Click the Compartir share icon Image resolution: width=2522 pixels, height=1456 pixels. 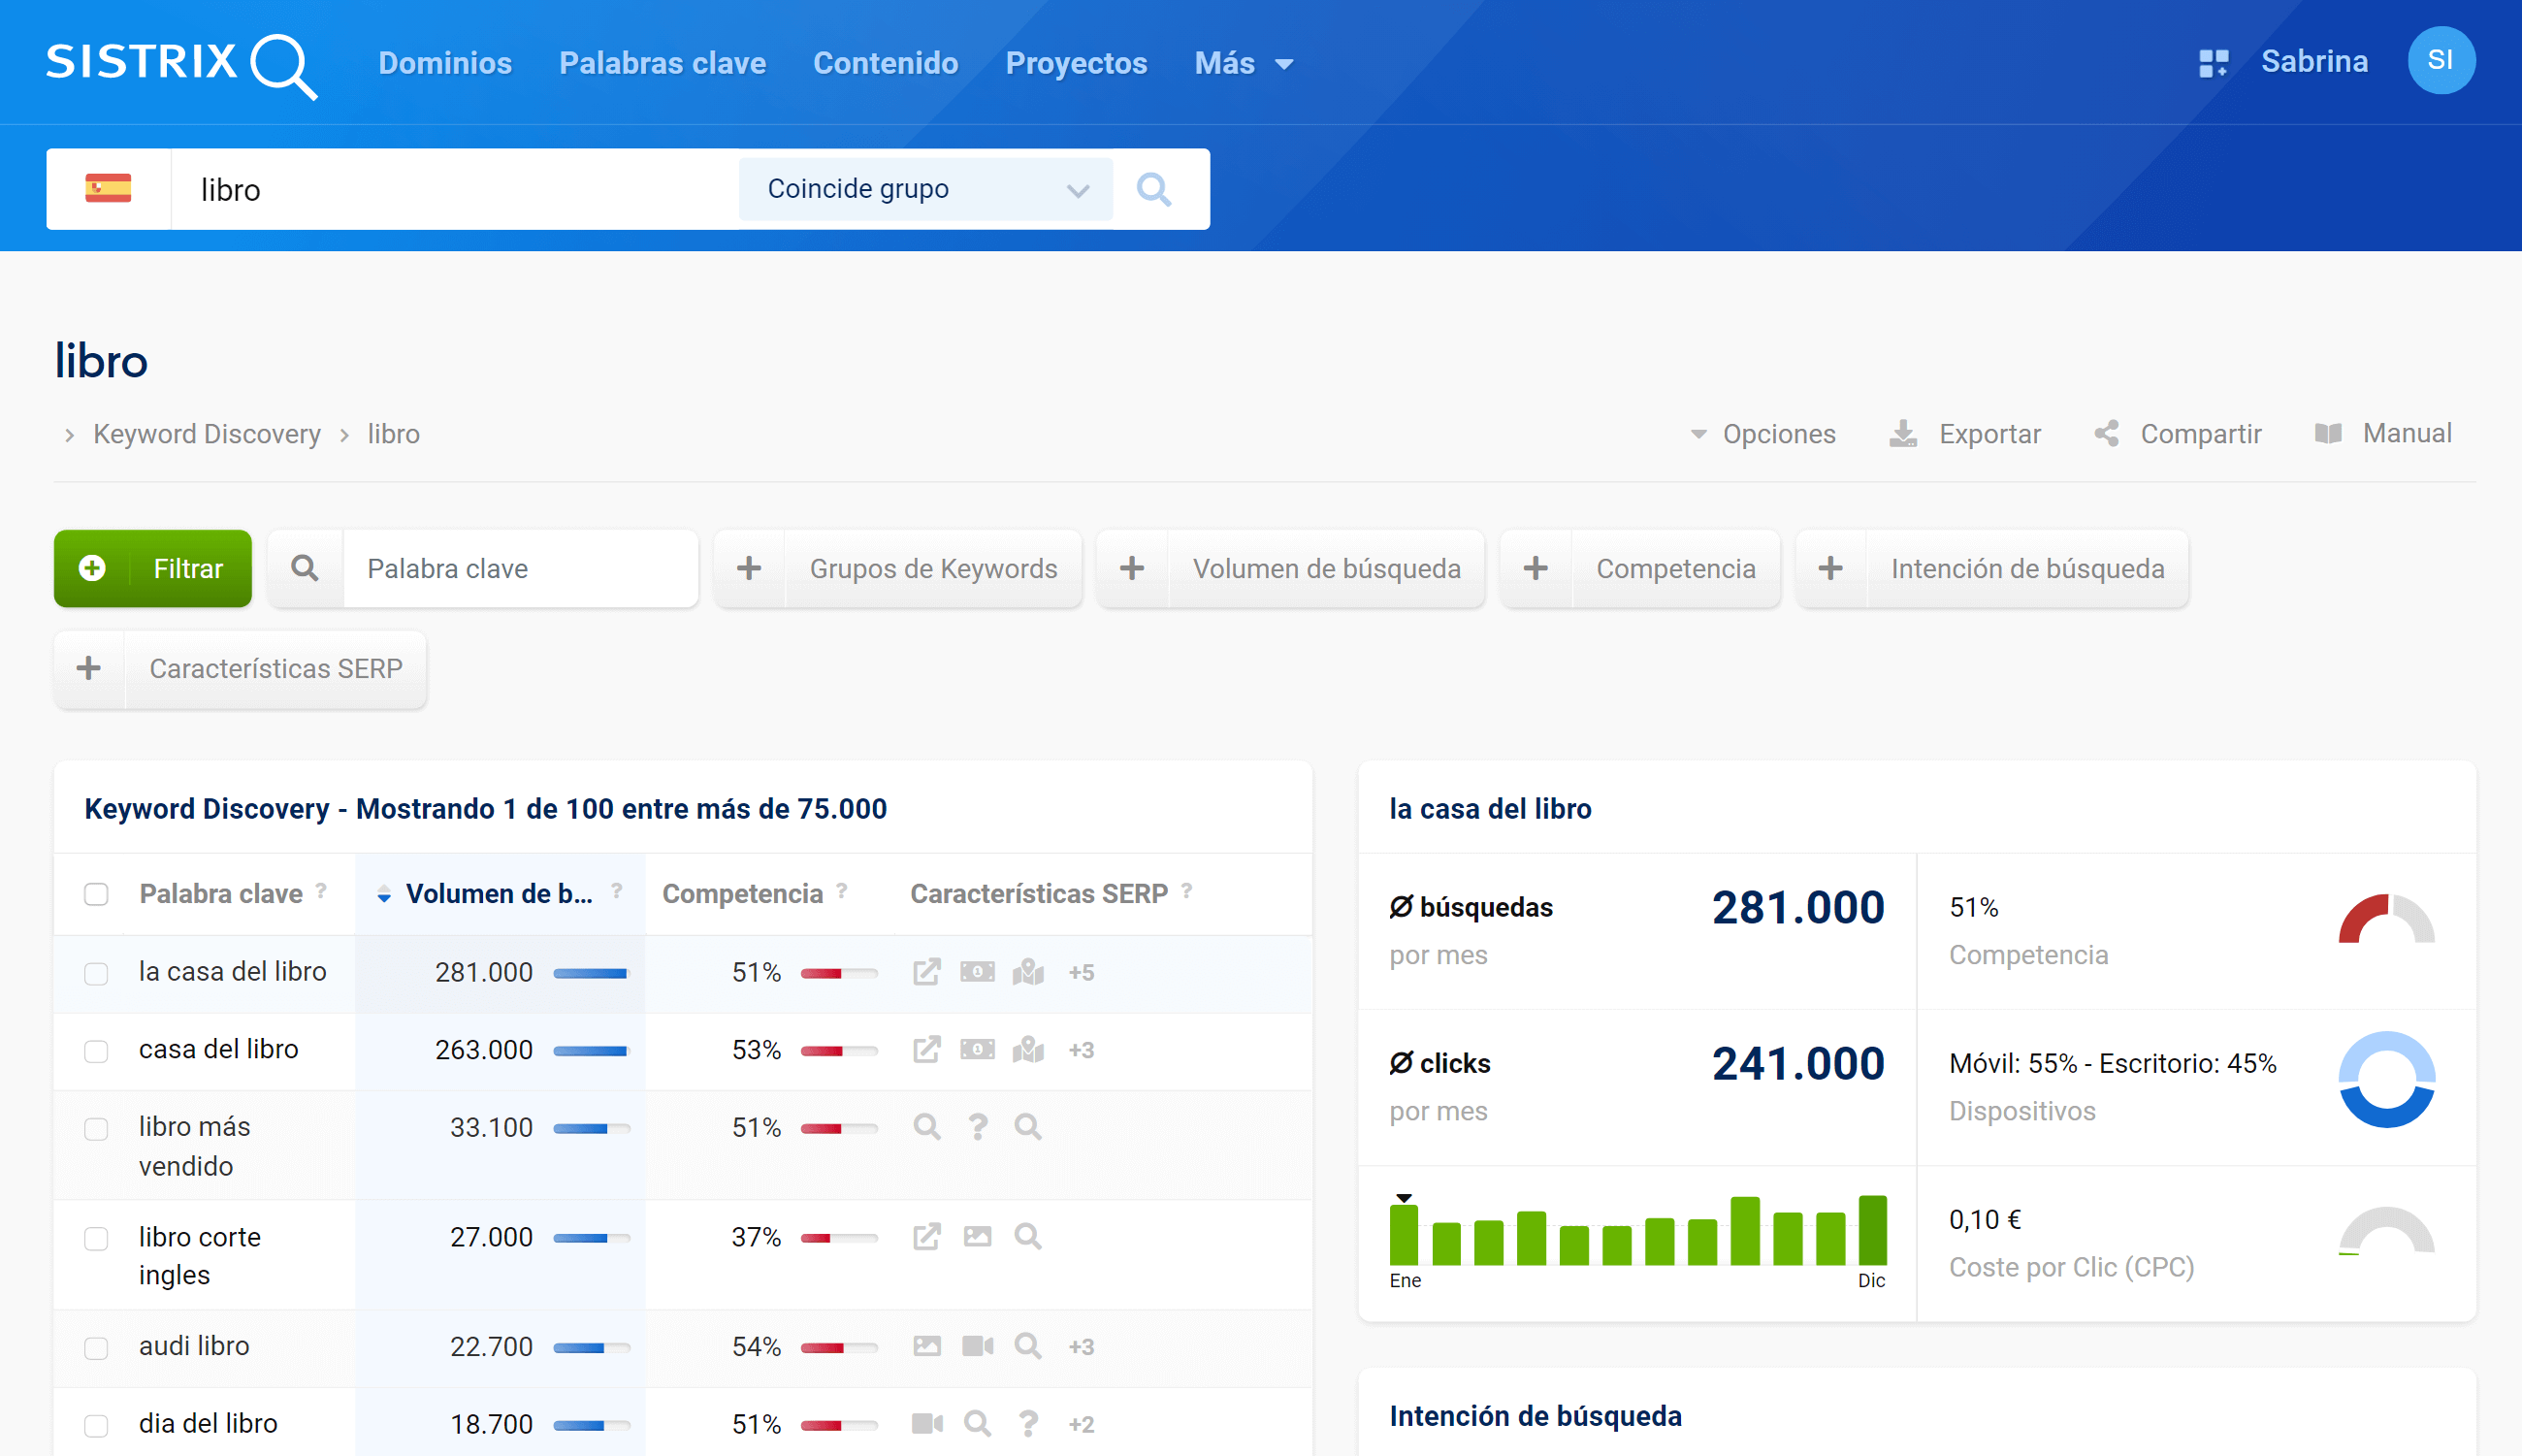pos(2106,434)
